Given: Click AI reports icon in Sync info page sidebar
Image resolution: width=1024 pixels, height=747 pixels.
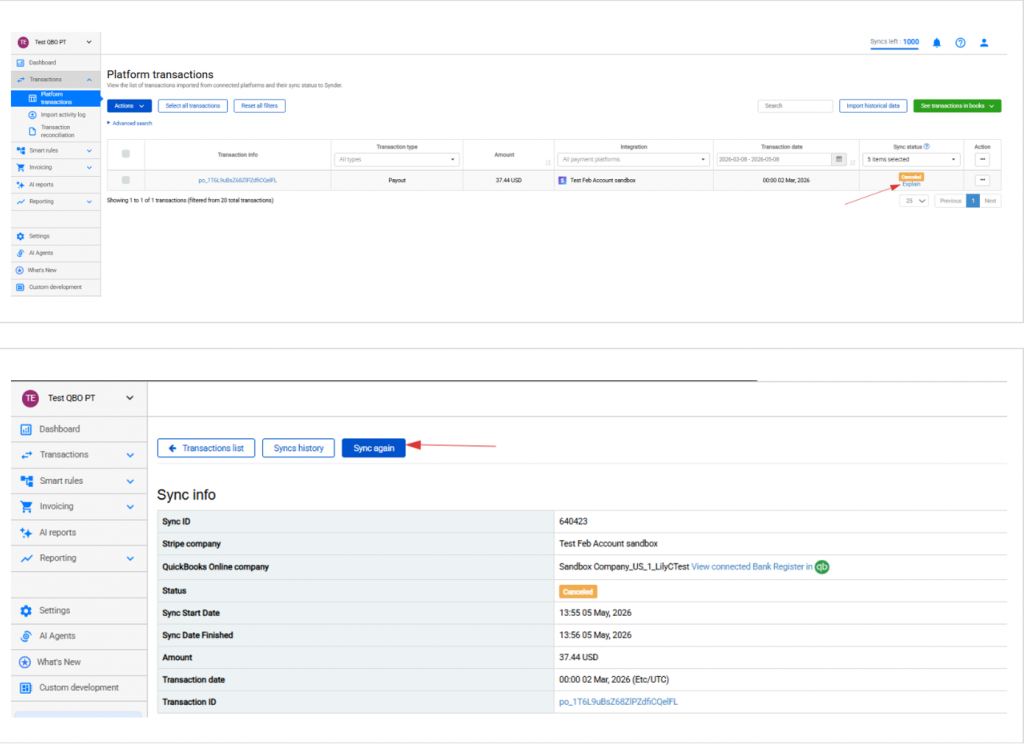Looking at the screenshot, I should [26, 533].
